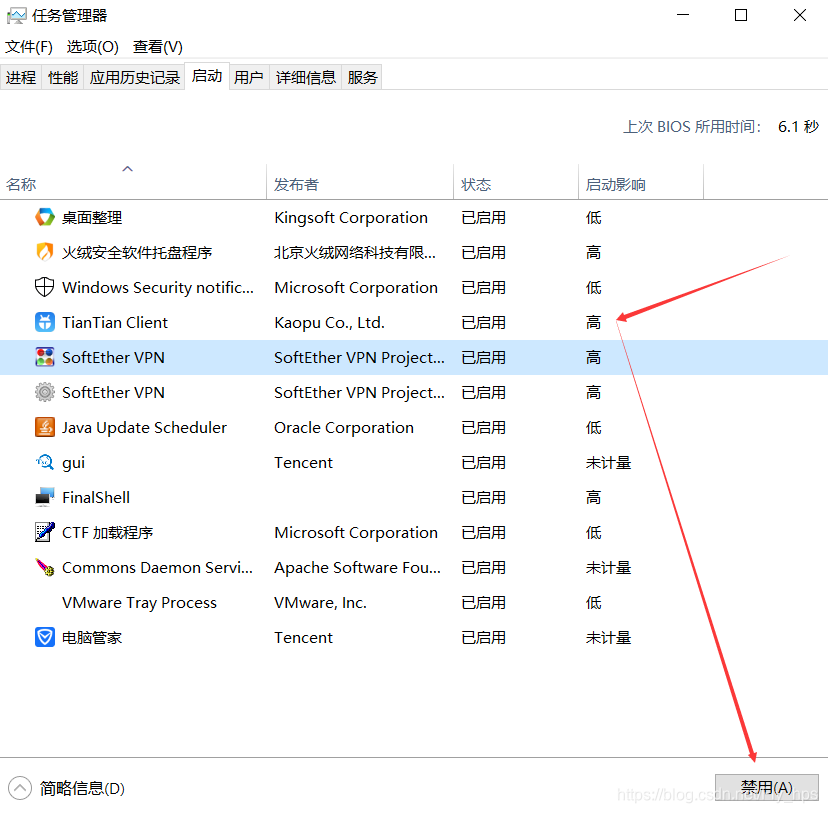This screenshot has width=828, height=813.
Task: Click the Task Manager title bar icon
Action: click(x=16, y=16)
